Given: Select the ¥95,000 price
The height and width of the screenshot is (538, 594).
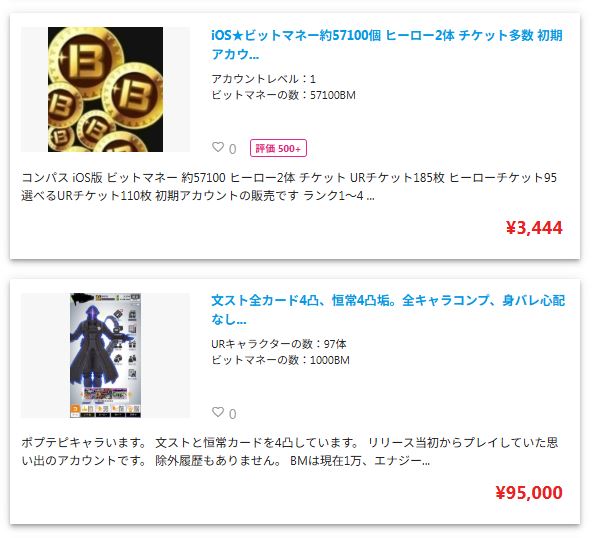Looking at the screenshot, I should point(529,493).
